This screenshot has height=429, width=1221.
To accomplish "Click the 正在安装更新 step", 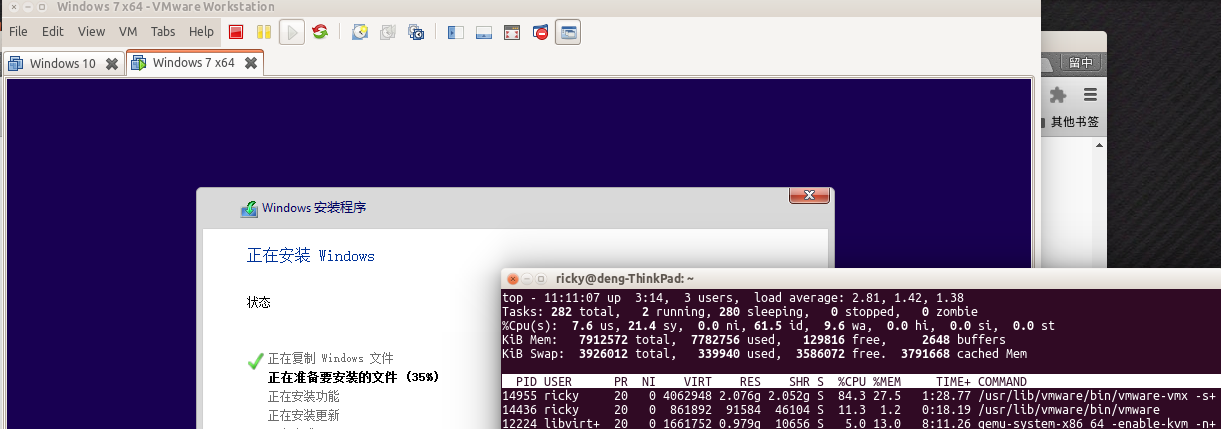I will pos(303,415).
